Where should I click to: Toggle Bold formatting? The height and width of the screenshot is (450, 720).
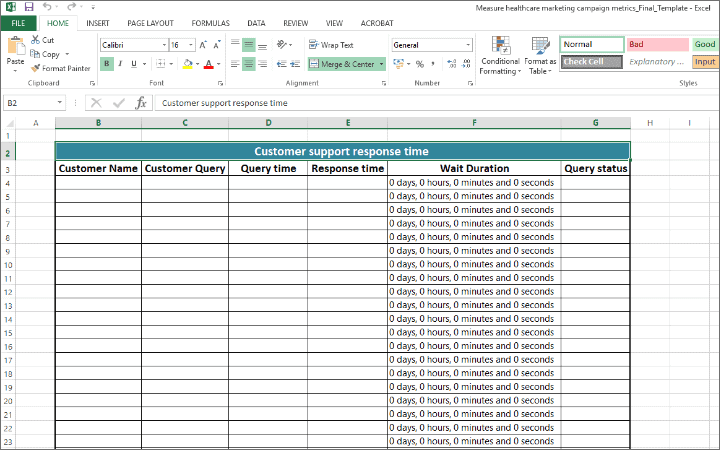pos(107,64)
